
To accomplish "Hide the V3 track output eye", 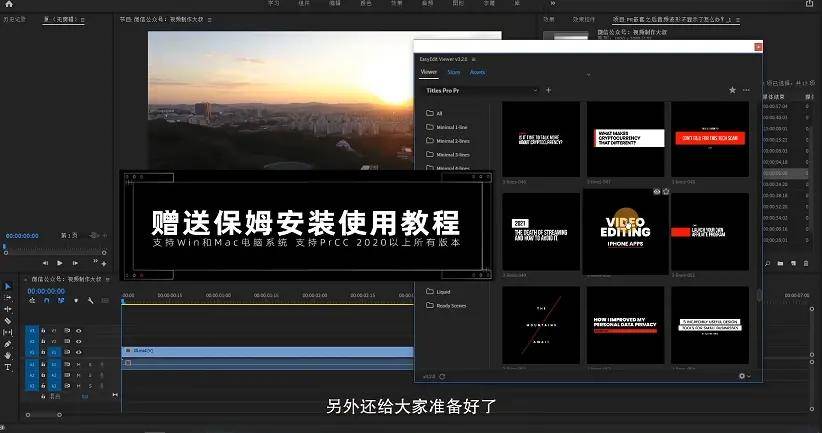I will pos(79,331).
